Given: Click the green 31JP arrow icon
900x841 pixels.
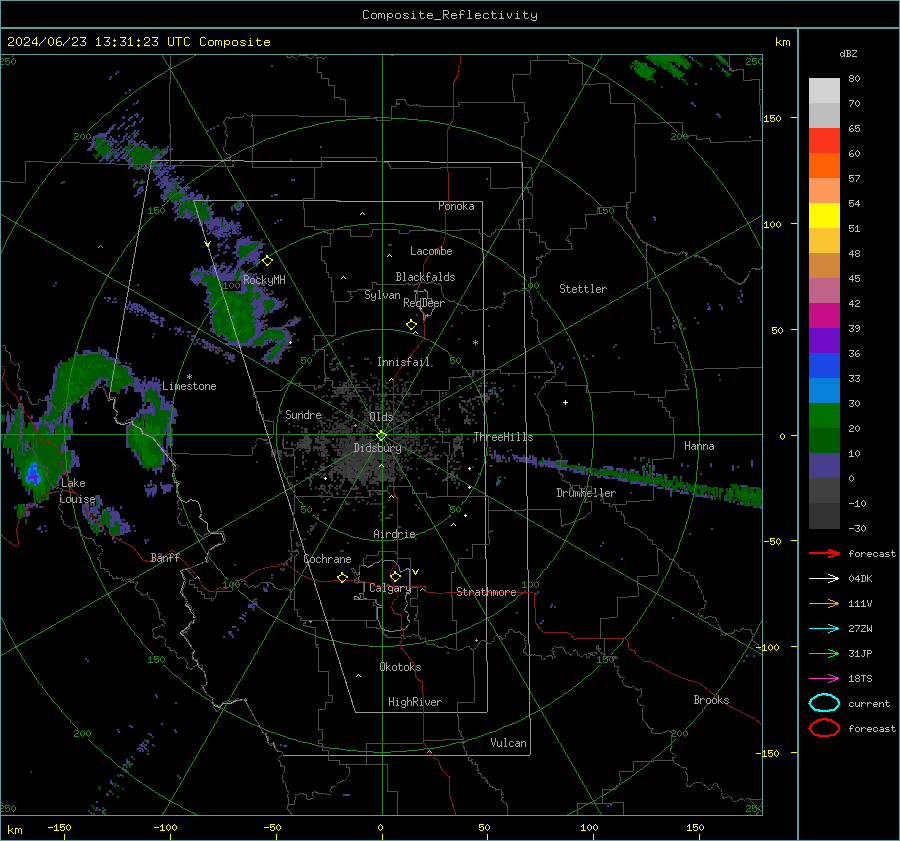Looking at the screenshot, I should pyautogui.click(x=824, y=653).
